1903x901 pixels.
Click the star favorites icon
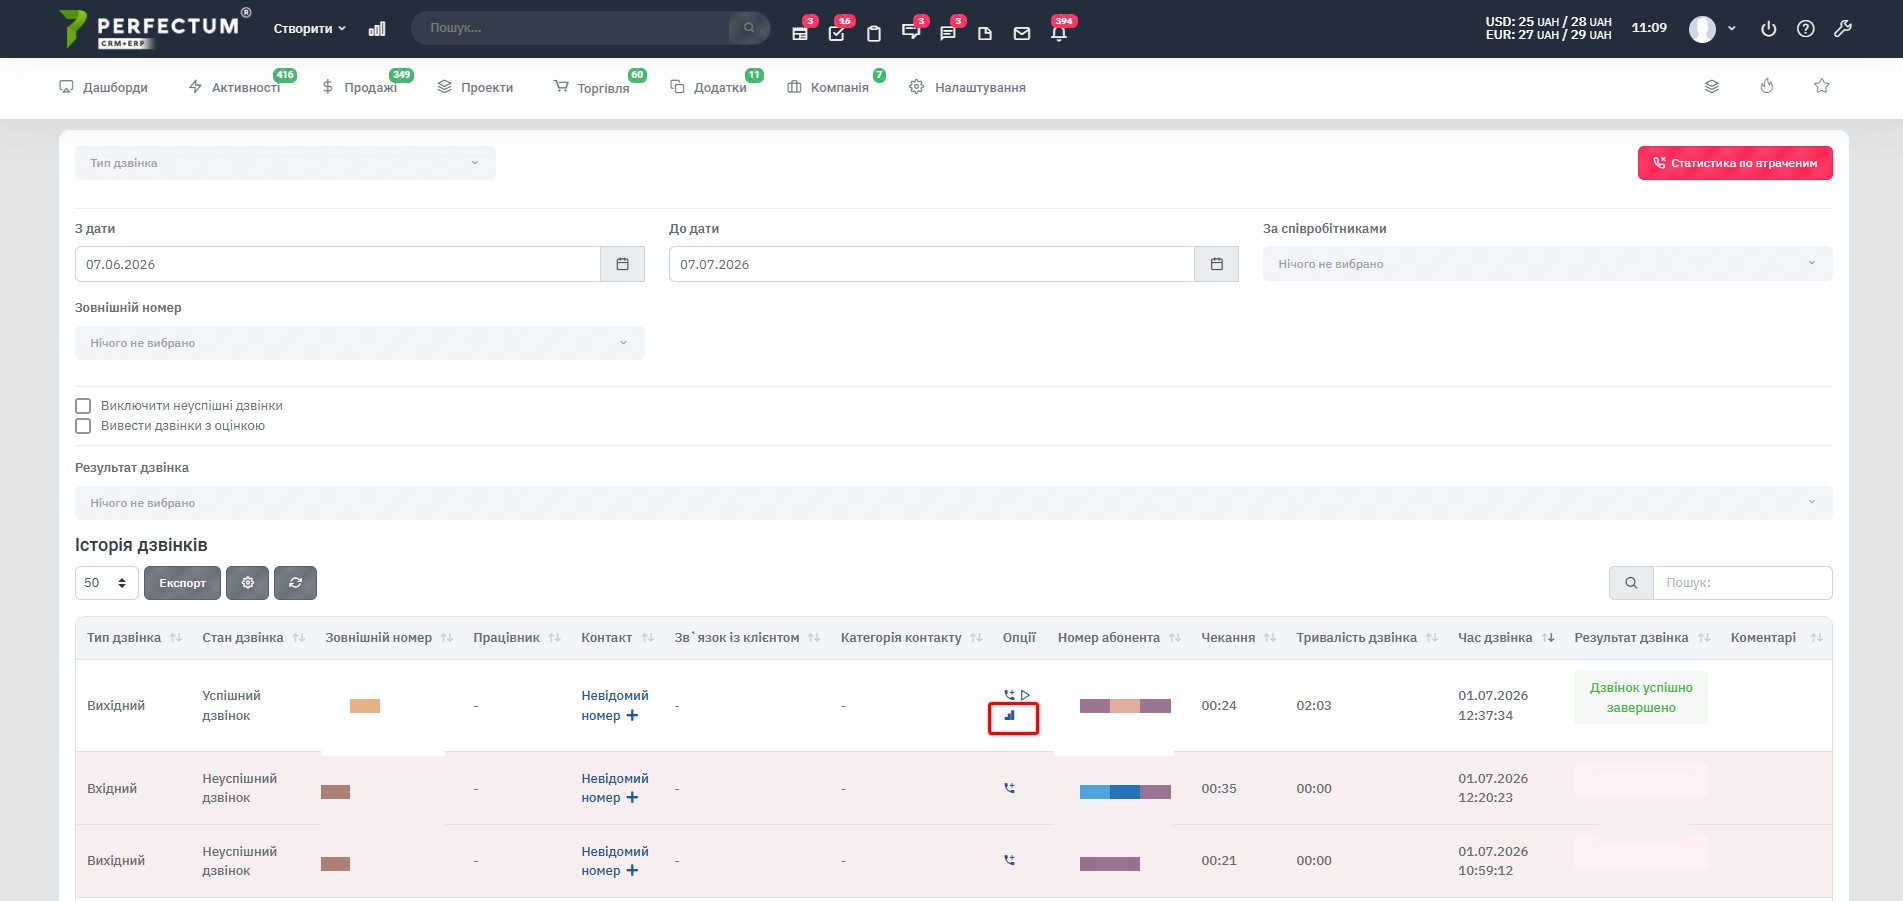click(1822, 86)
